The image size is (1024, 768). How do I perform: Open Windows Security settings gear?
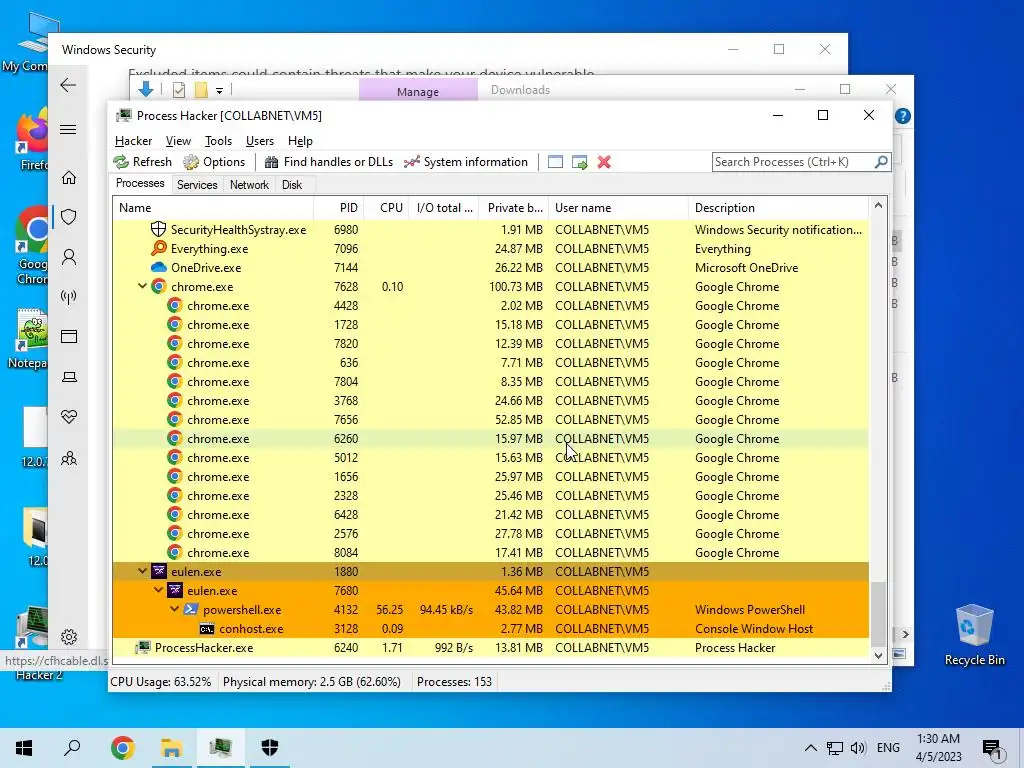[x=69, y=637]
